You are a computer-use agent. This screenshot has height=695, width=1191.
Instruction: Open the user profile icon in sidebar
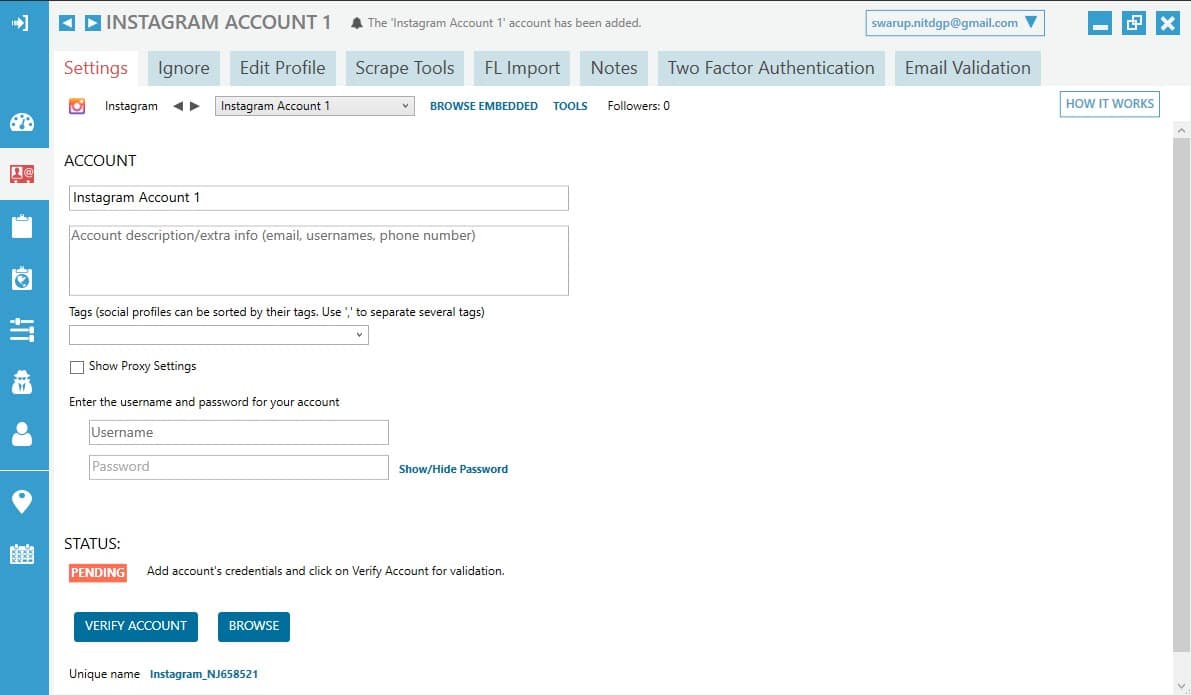(22, 434)
